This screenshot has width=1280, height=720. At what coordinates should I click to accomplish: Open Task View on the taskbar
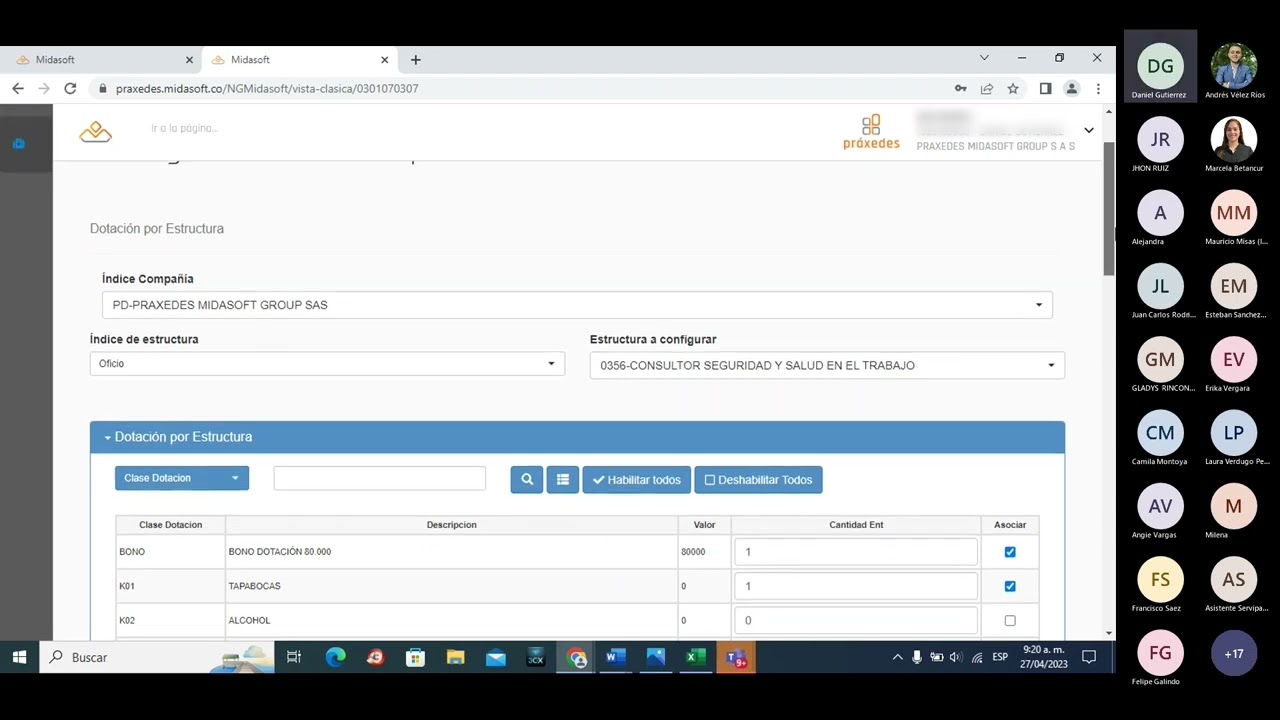(x=294, y=657)
